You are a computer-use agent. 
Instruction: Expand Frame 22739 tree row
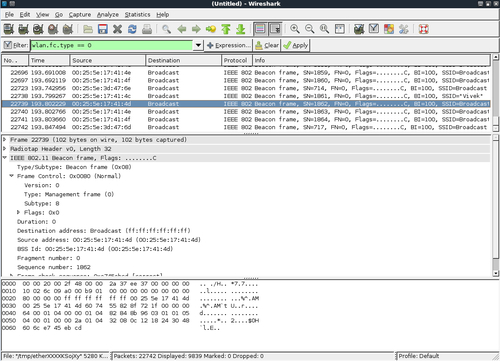5,140
